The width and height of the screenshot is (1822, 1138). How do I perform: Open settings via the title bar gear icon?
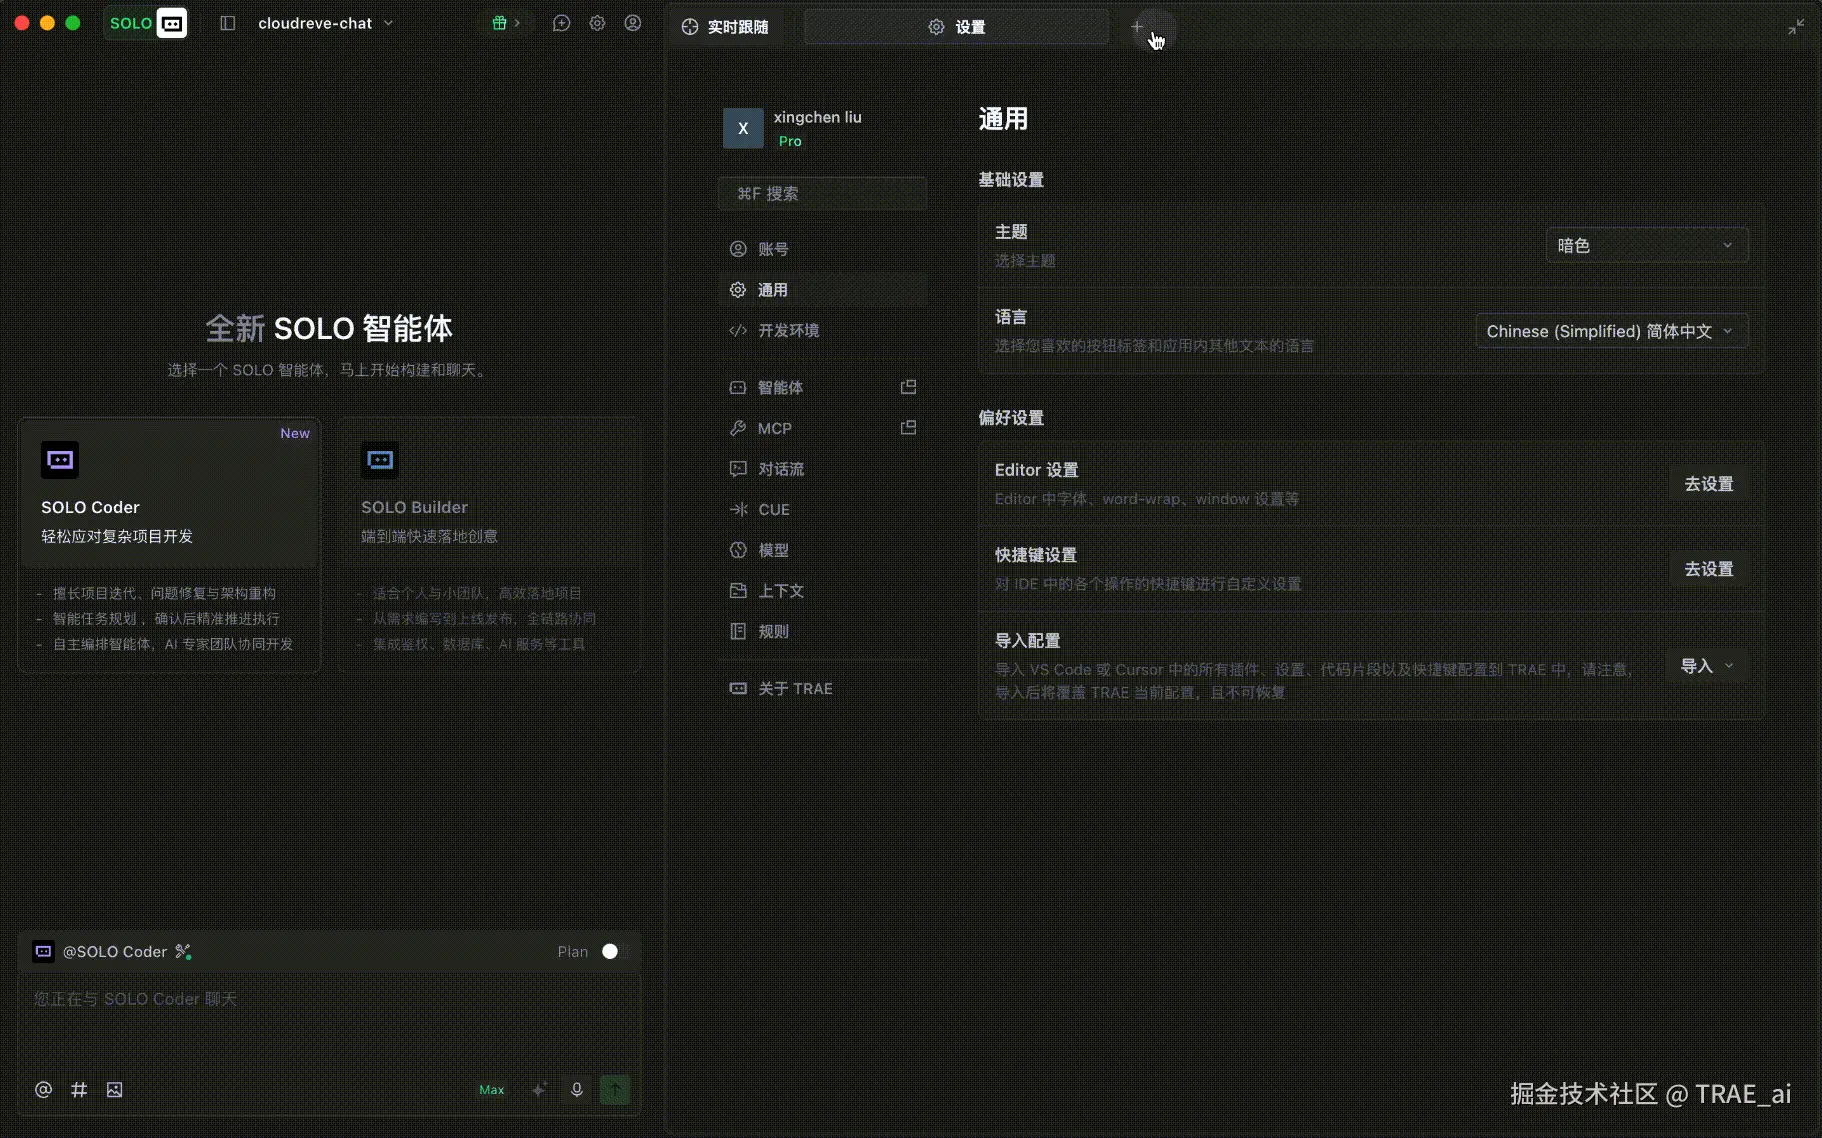597,23
